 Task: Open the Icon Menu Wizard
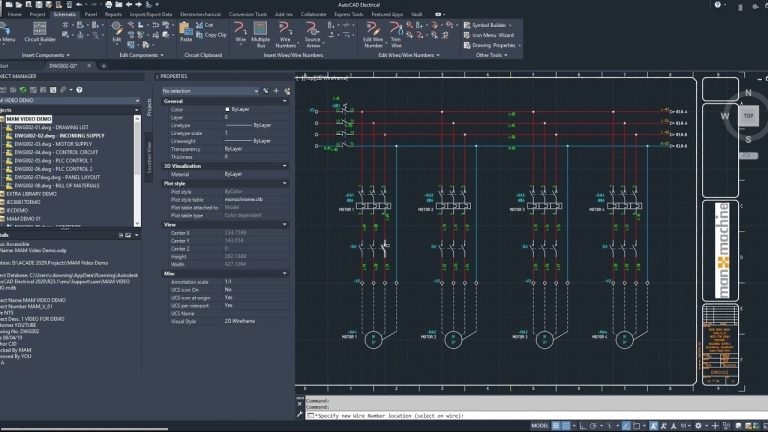[489, 35]
